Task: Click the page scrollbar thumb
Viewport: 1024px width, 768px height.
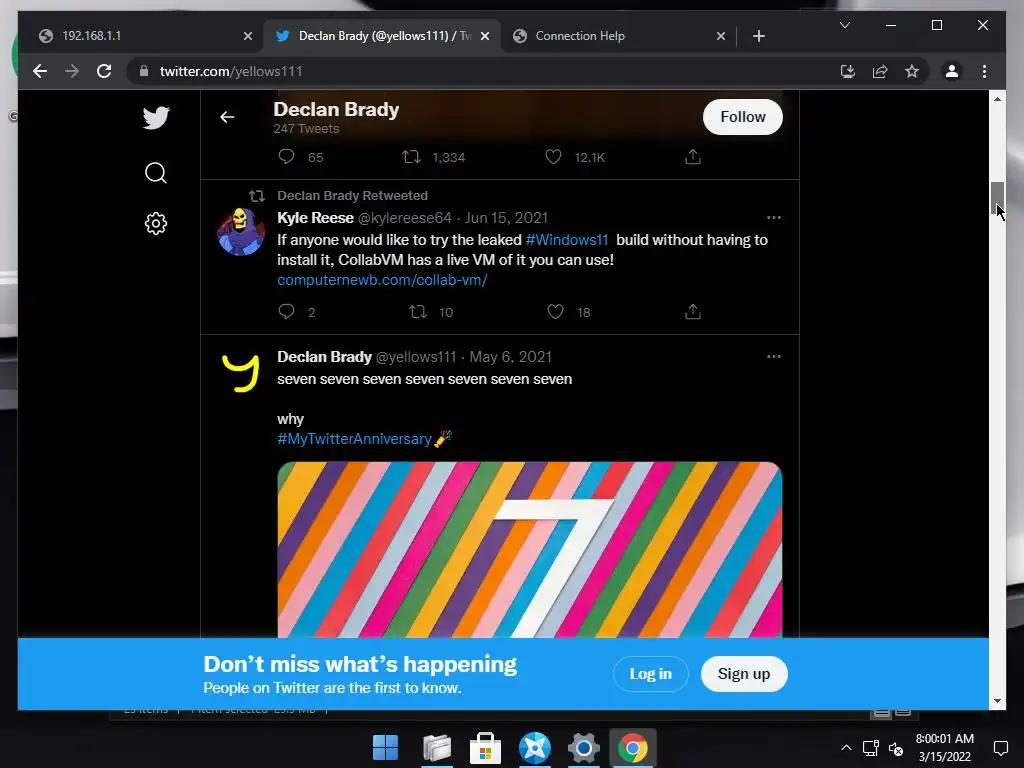Action: [997, 197]
